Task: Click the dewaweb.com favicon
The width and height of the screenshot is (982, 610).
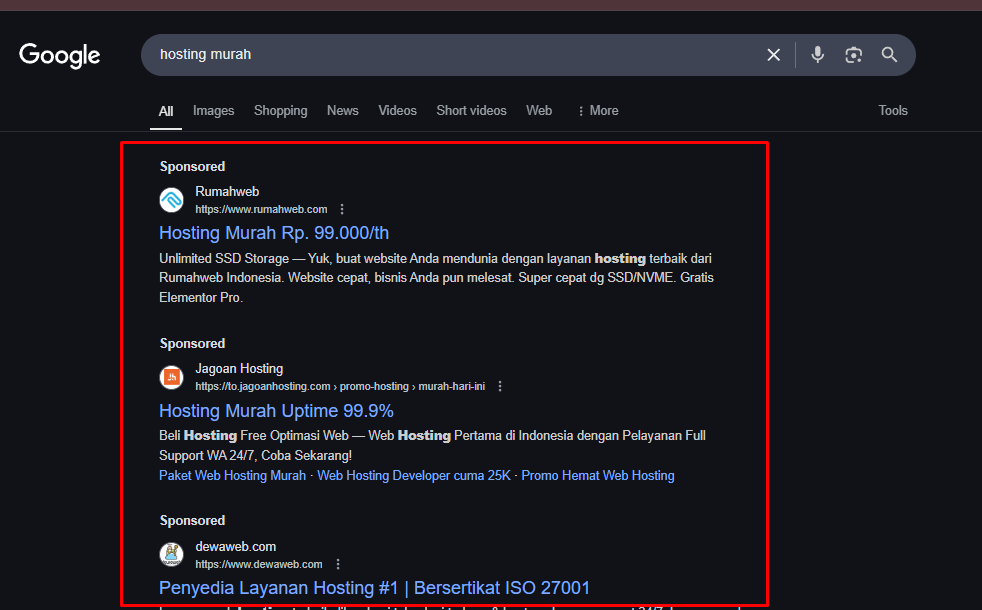Action: click(172, 555)
